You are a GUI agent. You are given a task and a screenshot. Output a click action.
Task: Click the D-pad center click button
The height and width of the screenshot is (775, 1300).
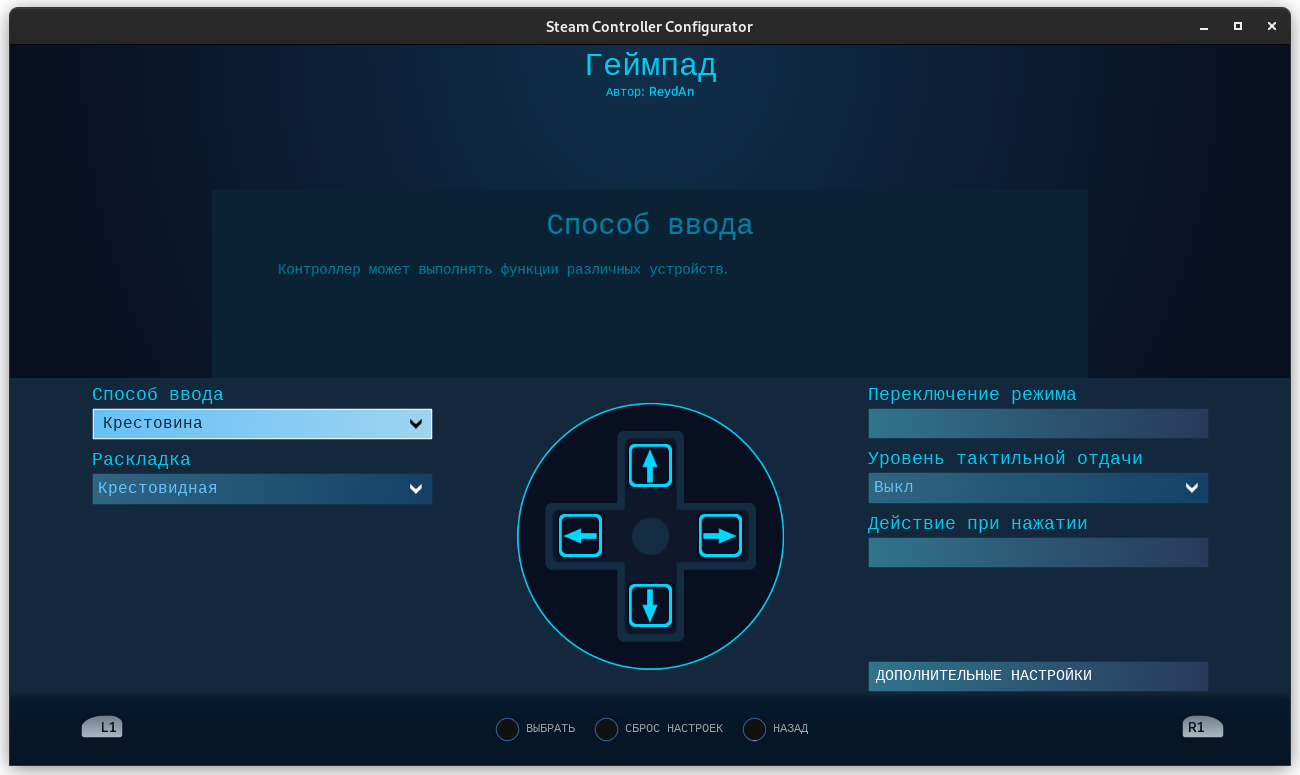[650, 536]
